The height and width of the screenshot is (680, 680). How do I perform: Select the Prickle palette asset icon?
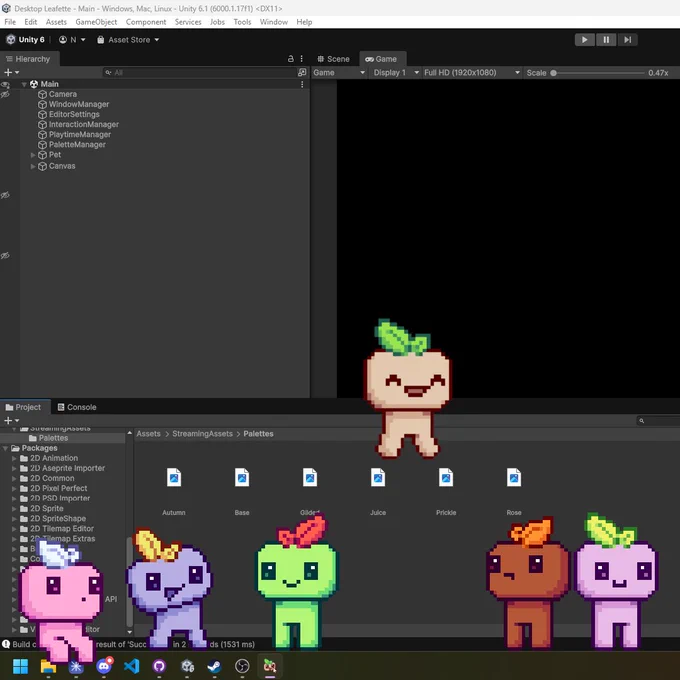(x=446, y=477)
